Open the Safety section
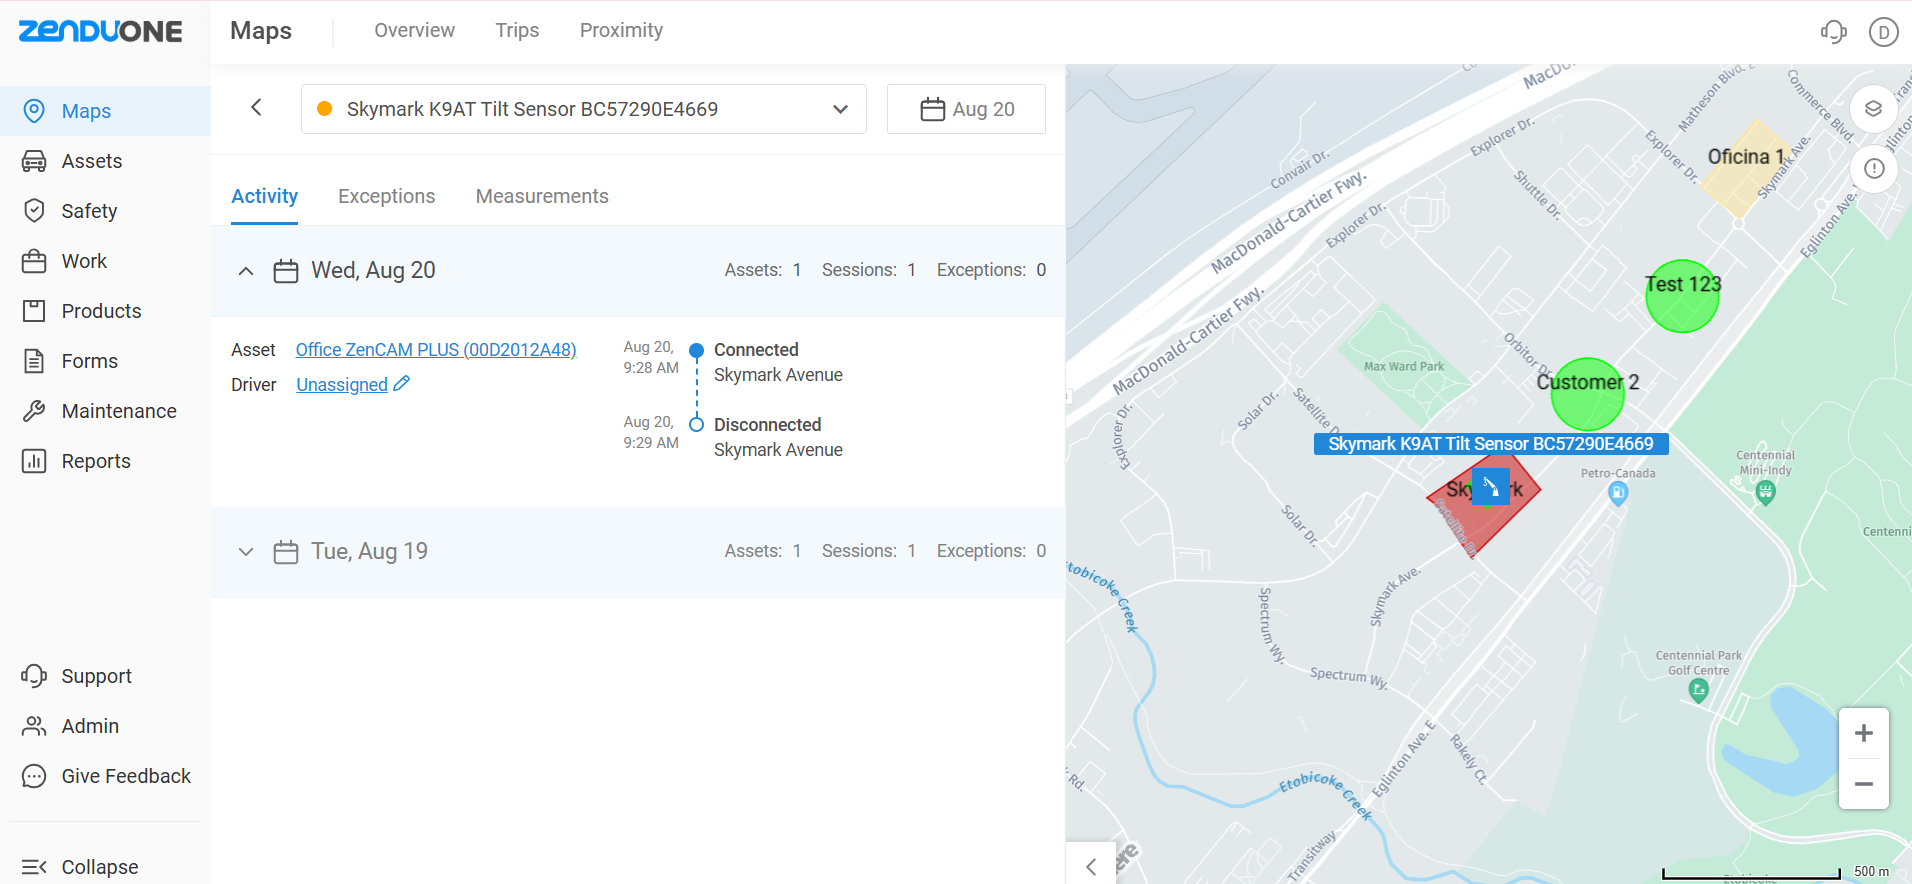1912x884 pixels. 105,211
